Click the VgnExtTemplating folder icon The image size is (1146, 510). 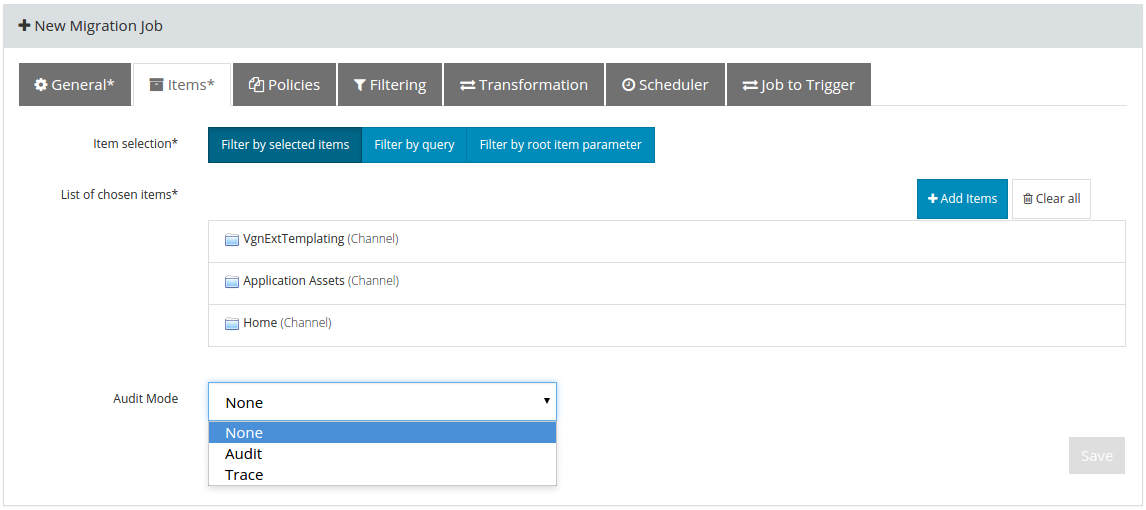[232, 240]
